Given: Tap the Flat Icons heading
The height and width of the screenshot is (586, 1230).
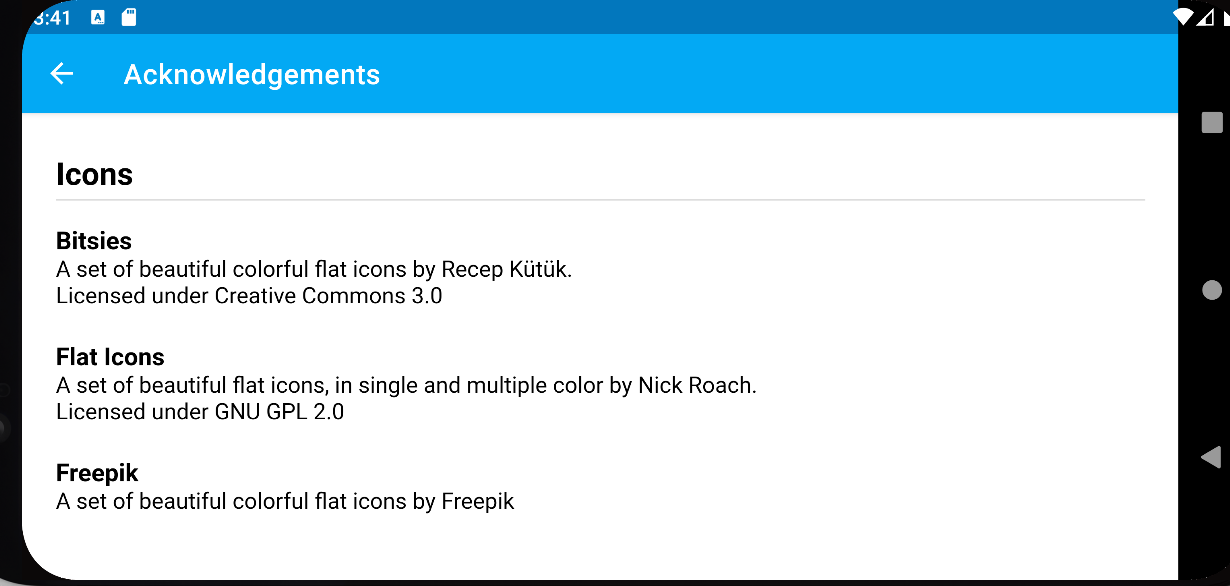Looking at the screenshot, I should coord(110,357).
